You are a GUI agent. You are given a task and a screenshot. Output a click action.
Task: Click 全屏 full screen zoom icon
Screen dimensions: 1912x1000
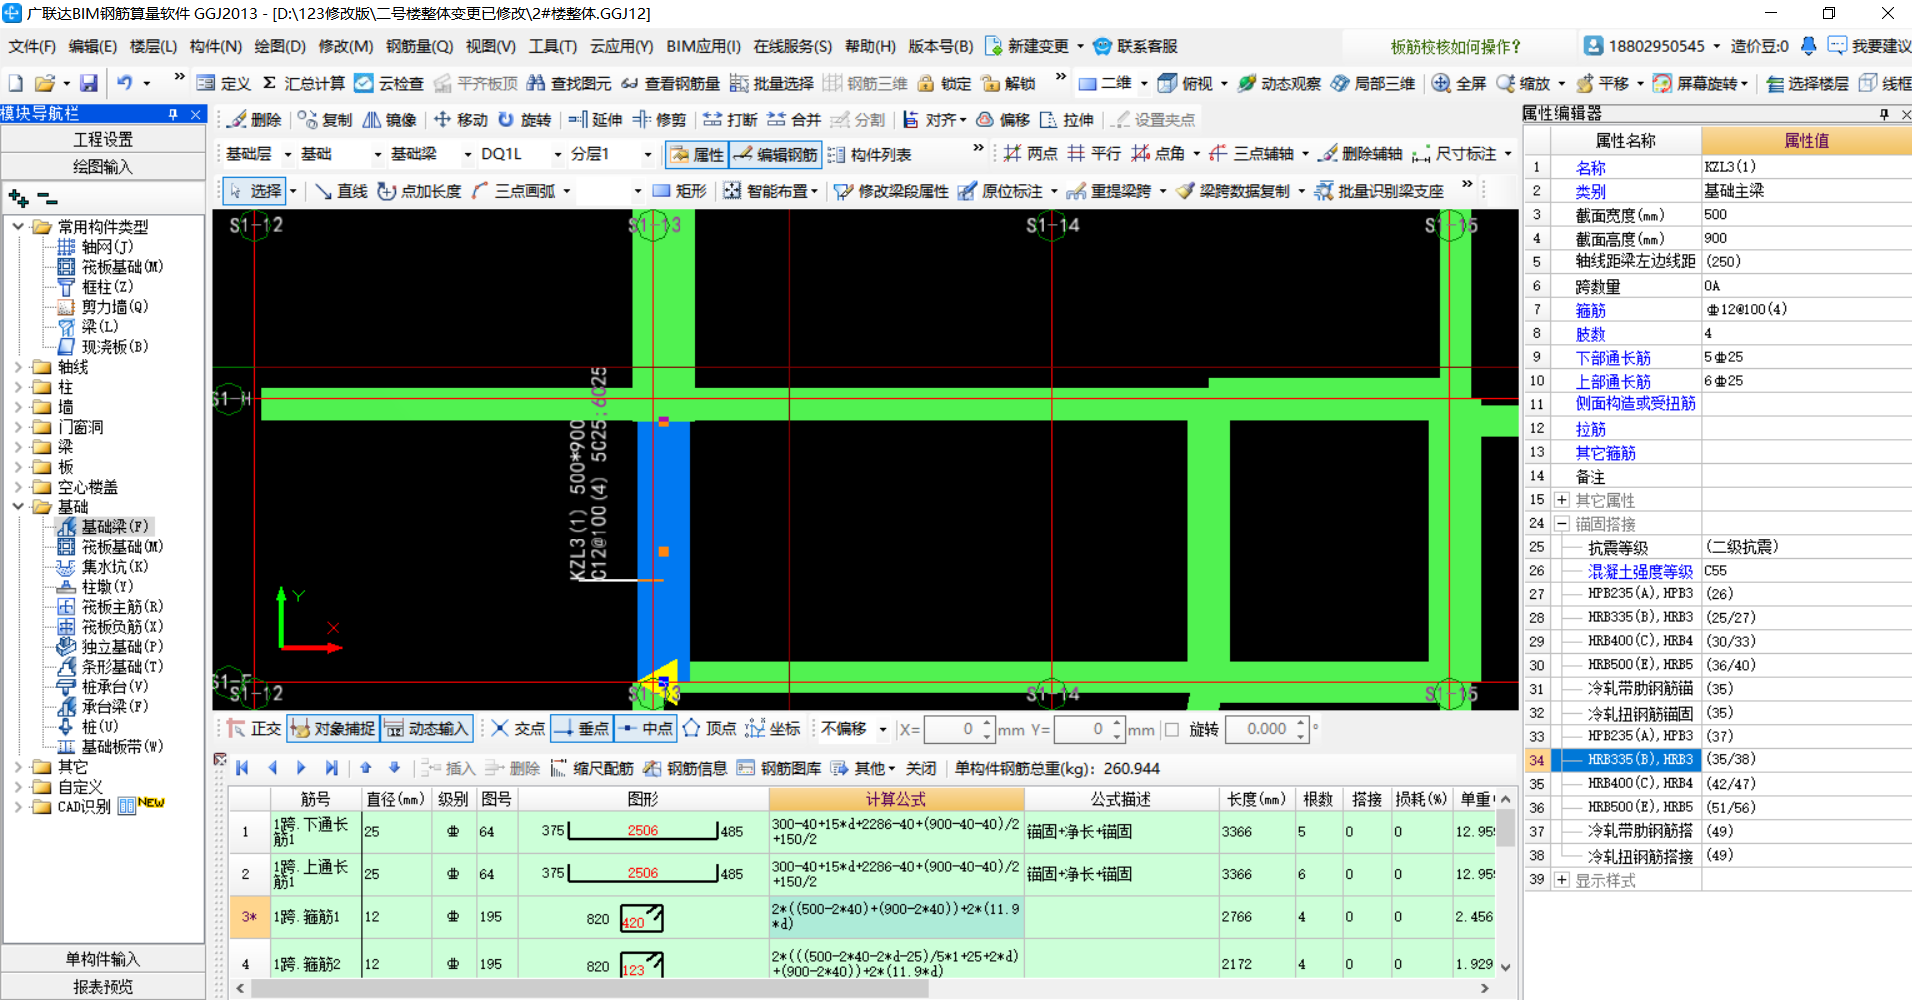[1441, 83]
